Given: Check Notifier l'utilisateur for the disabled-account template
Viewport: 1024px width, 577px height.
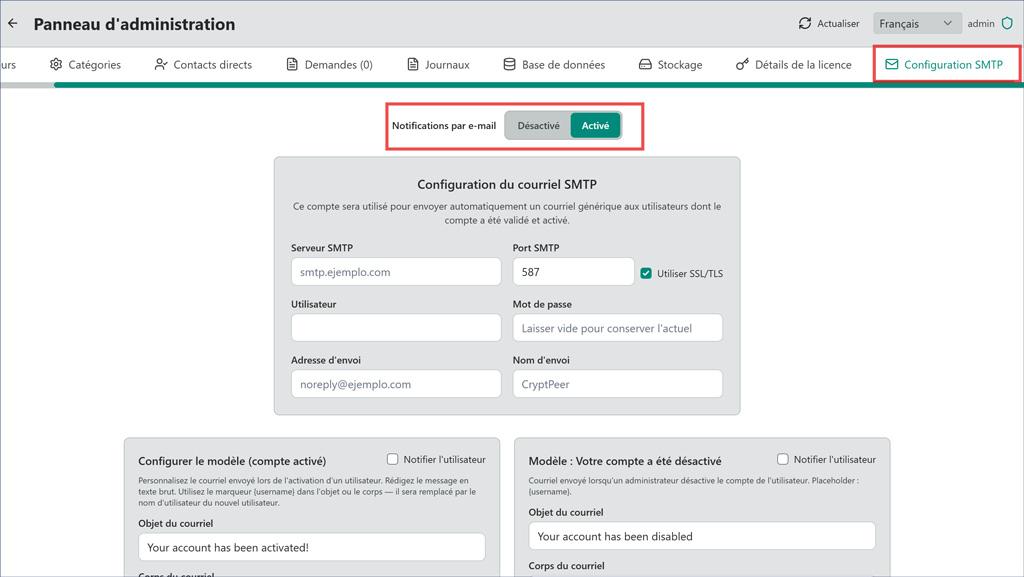Looking at the screenshot, I should click(784, 458).
